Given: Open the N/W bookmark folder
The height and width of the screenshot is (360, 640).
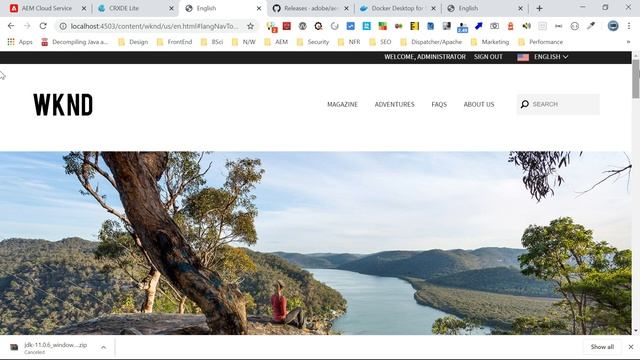Looking at the screenshot, I should coord(243,42).
